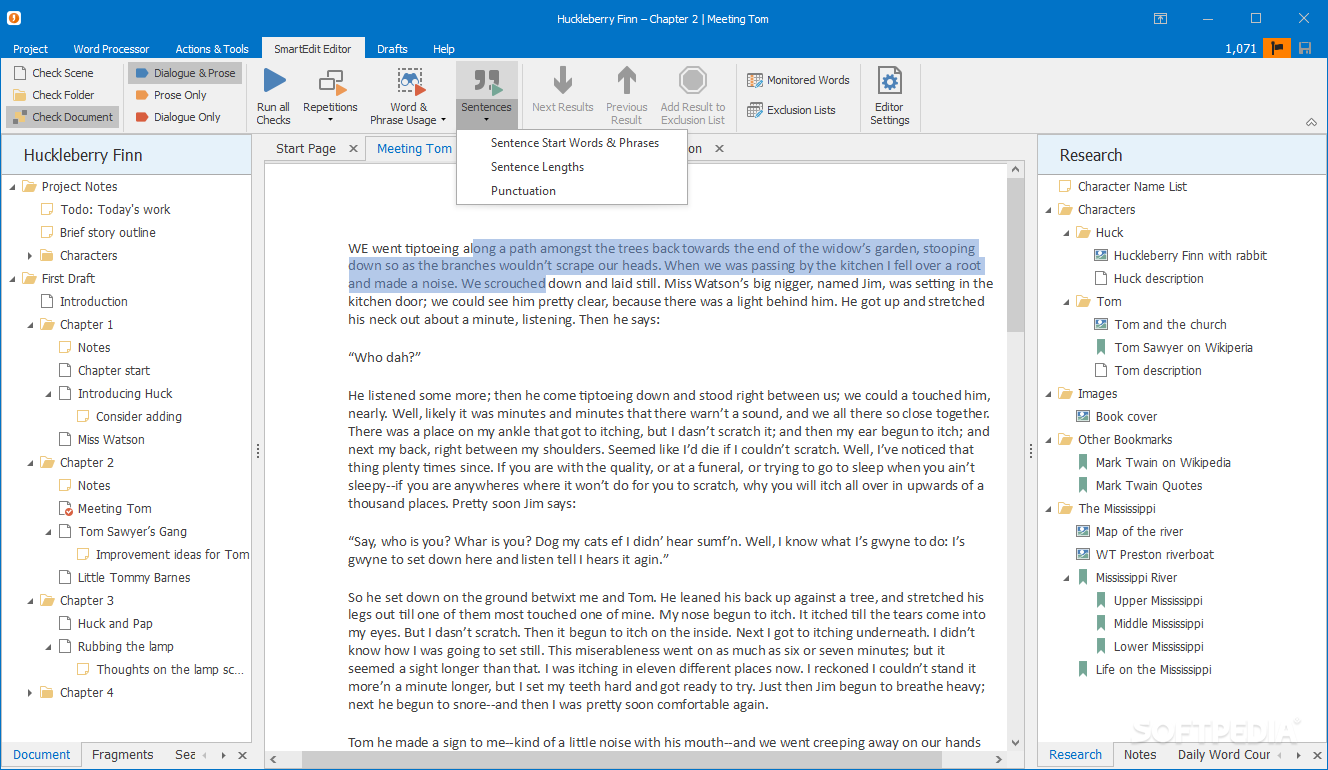This screenshot has height=770, width=1328.
Task: Switch to the Start Page document tab
Action: pyautogui.click(x=306, y=148)
